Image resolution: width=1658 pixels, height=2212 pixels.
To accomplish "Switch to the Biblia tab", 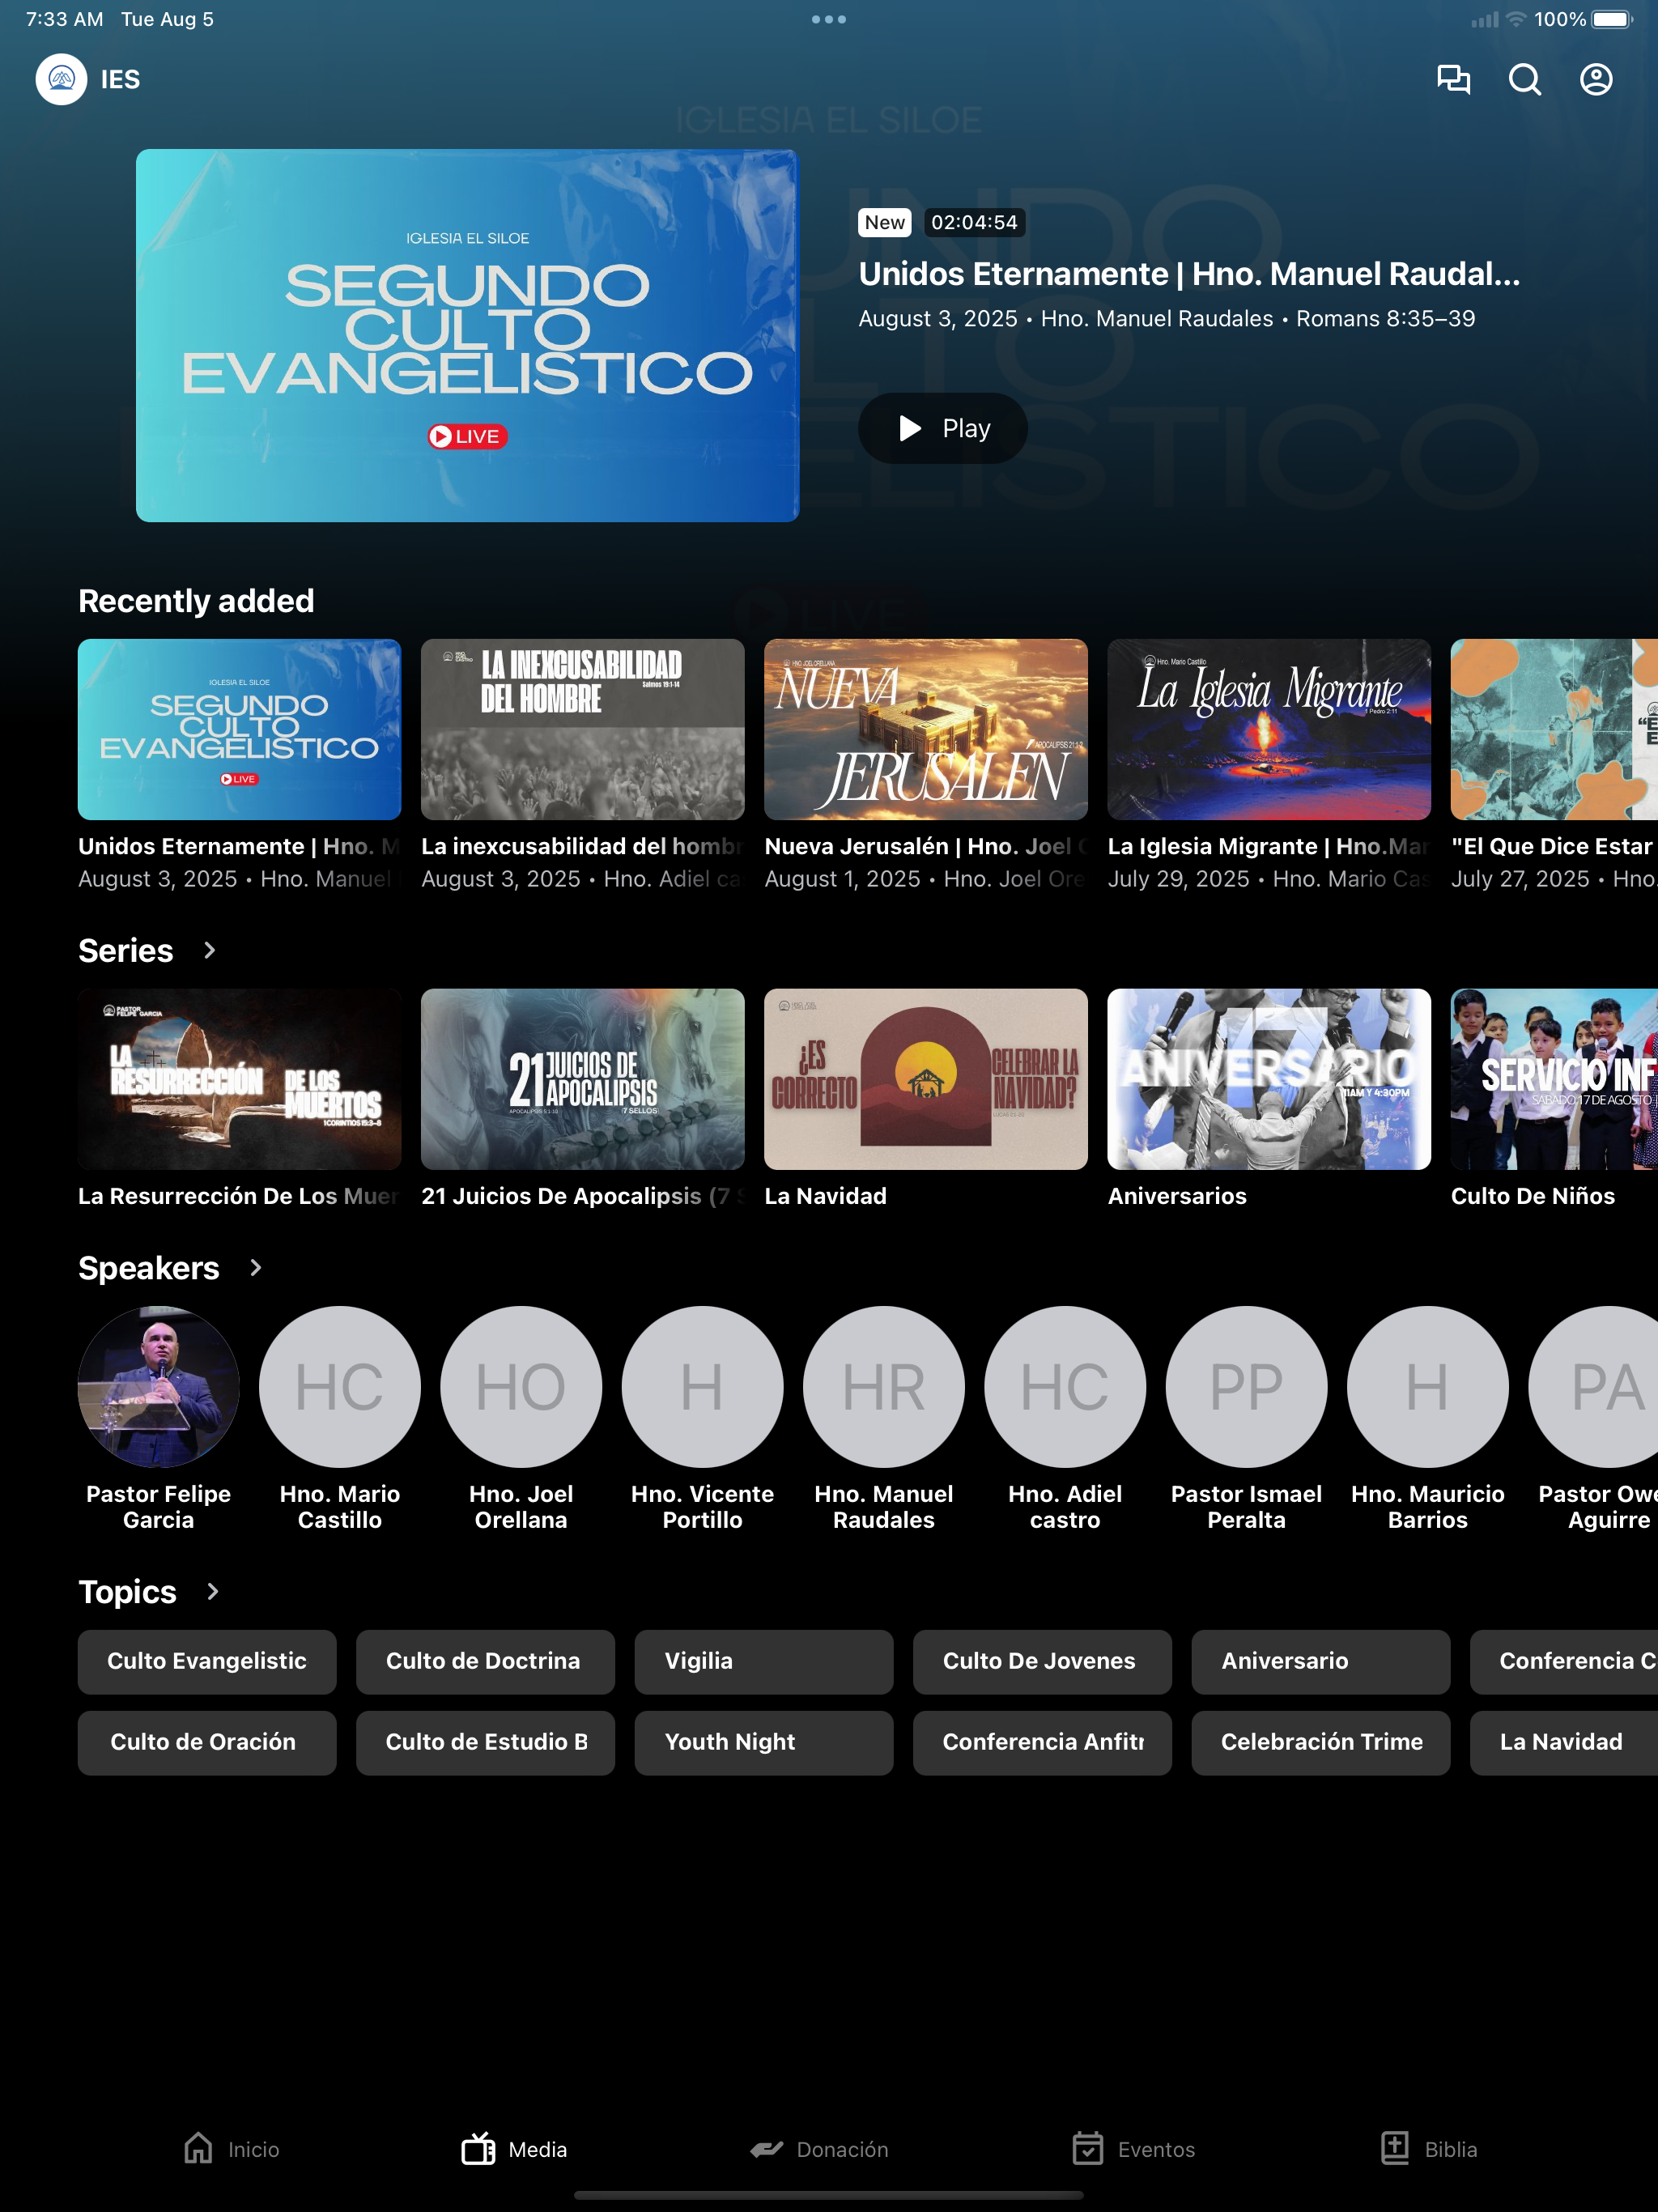I will click(x=1428, y=2149).
